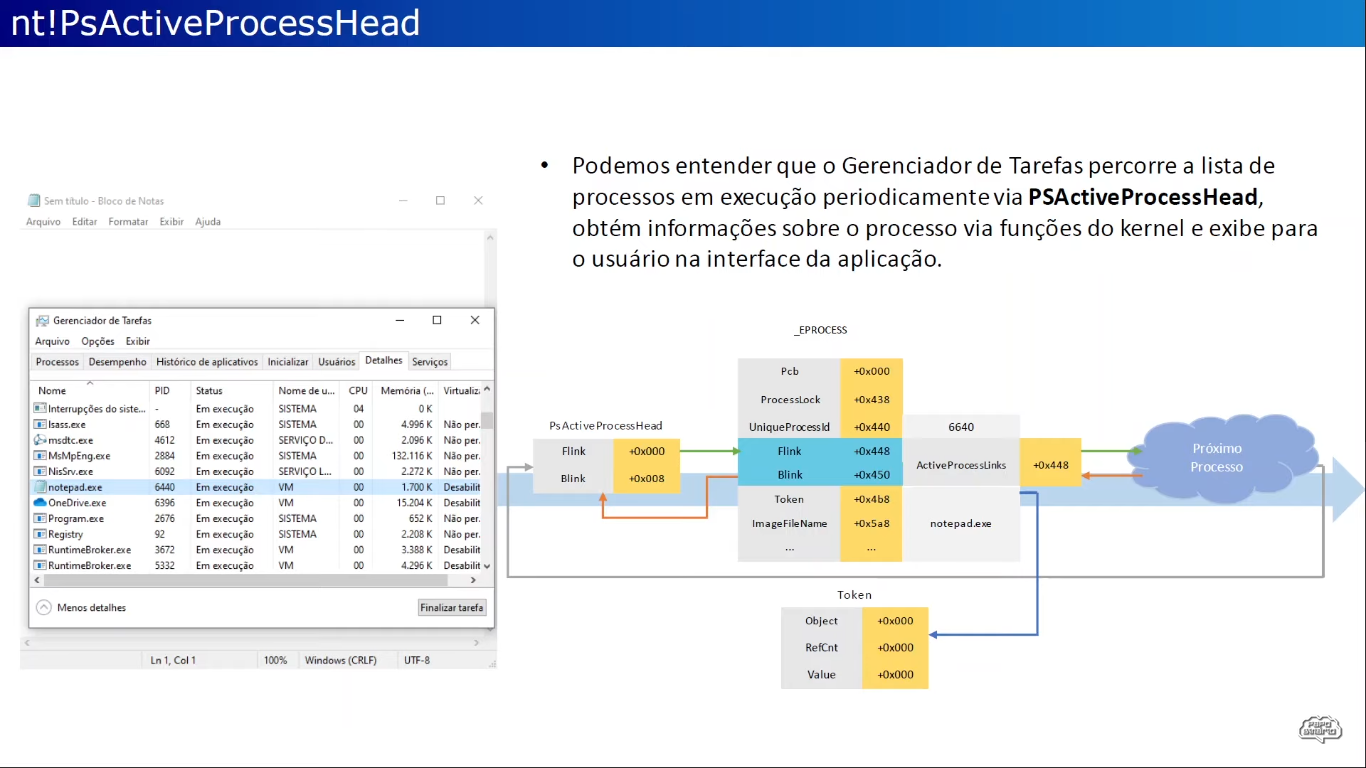
Task: Click the msdtc.exe process icon
Action: pyautogui.click(x=40, y=440)
